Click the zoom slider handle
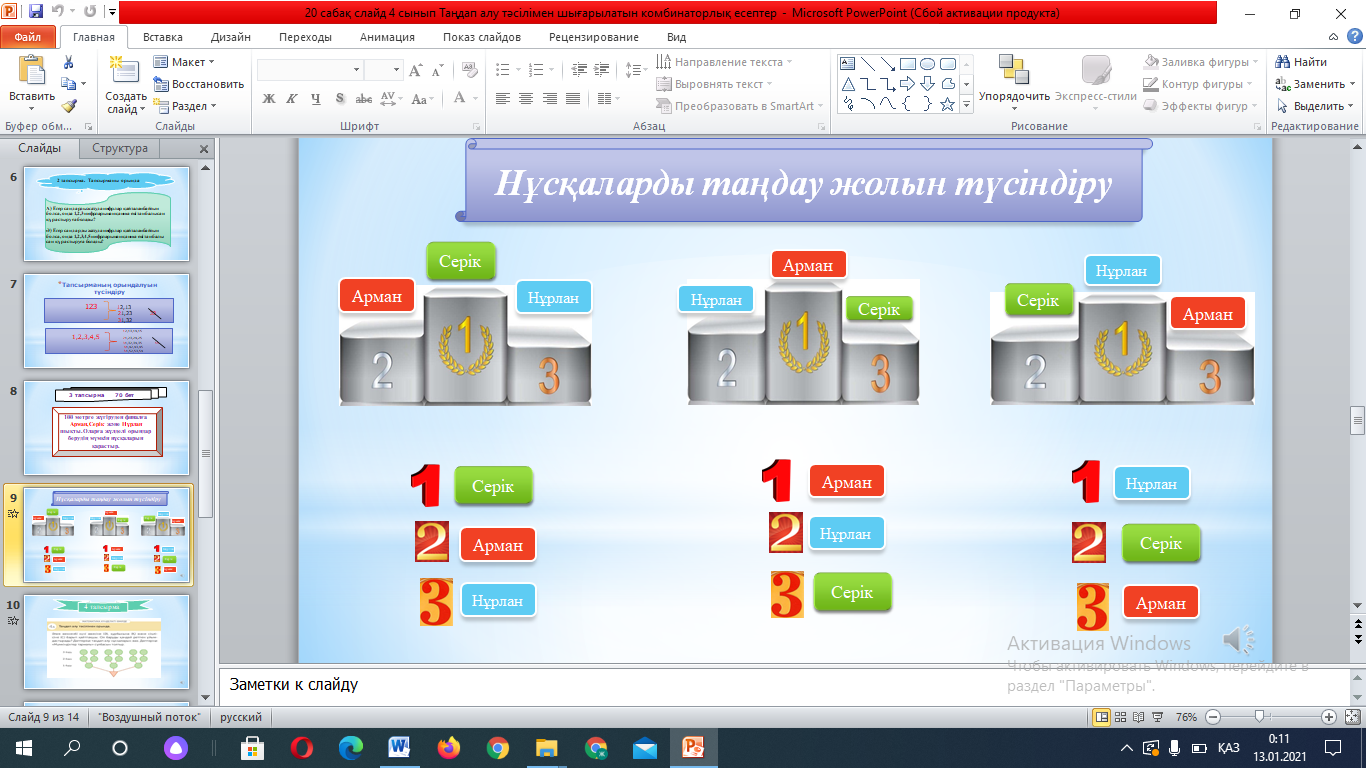The image size is (1366, 768). click(x=1259, y=717)
